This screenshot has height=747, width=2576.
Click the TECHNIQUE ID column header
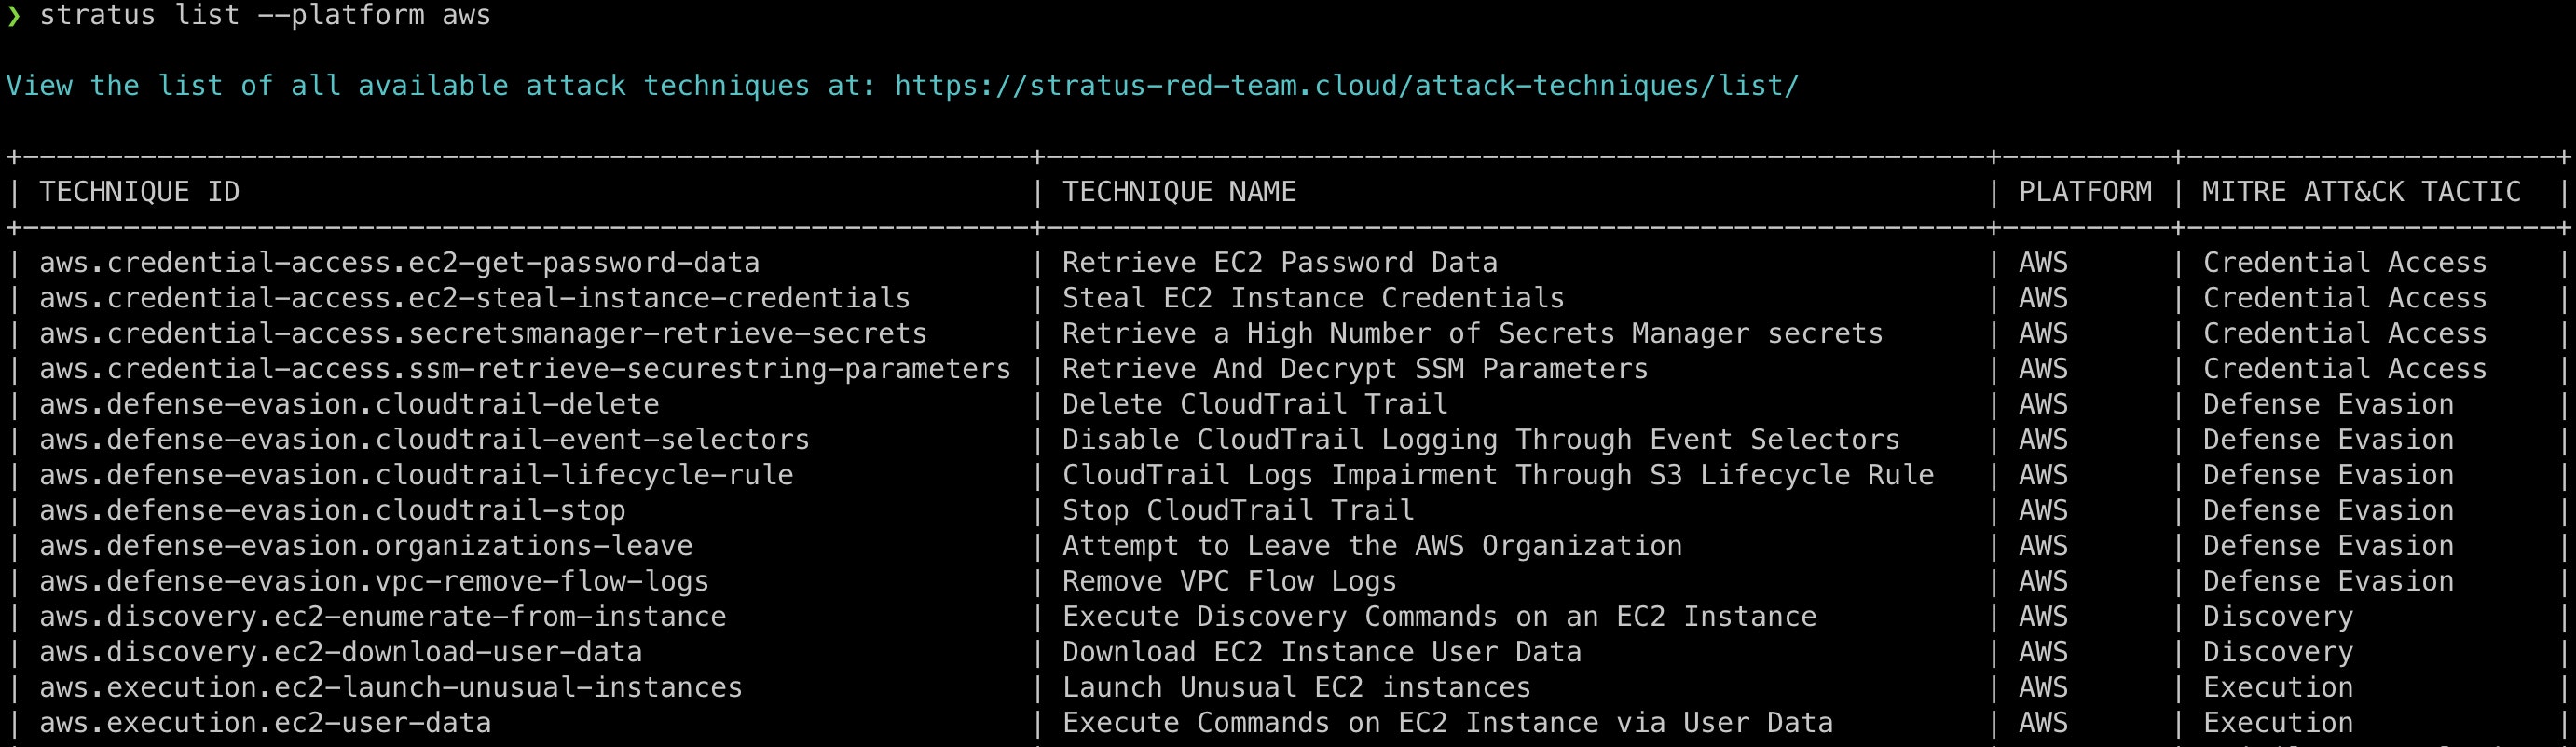[x=140, y=192]
